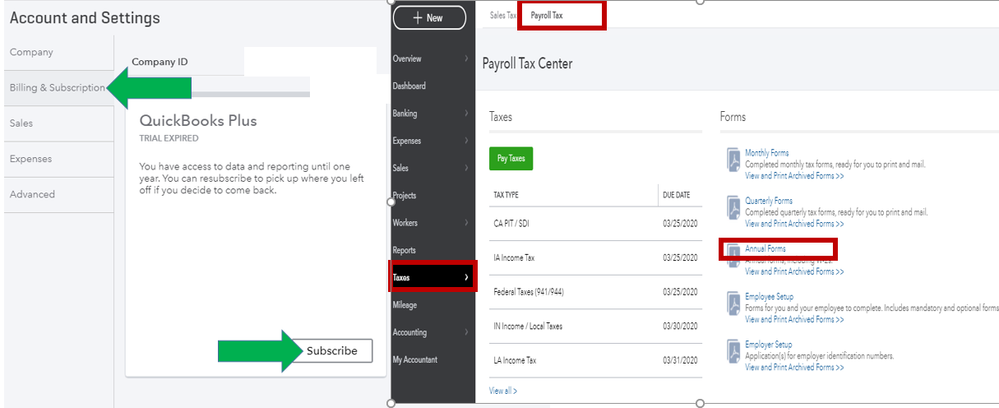
Task: Click the + New button
Action: pyautogui.click(x=428, y=18)
